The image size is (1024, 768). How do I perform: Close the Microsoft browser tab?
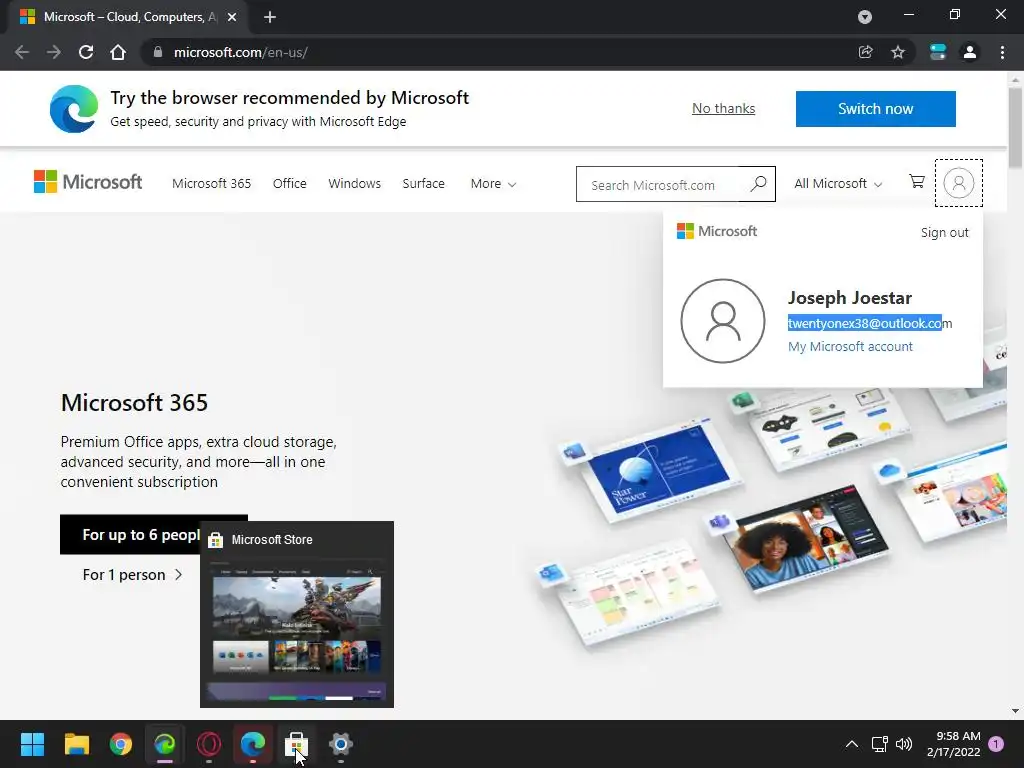point(232,17)
